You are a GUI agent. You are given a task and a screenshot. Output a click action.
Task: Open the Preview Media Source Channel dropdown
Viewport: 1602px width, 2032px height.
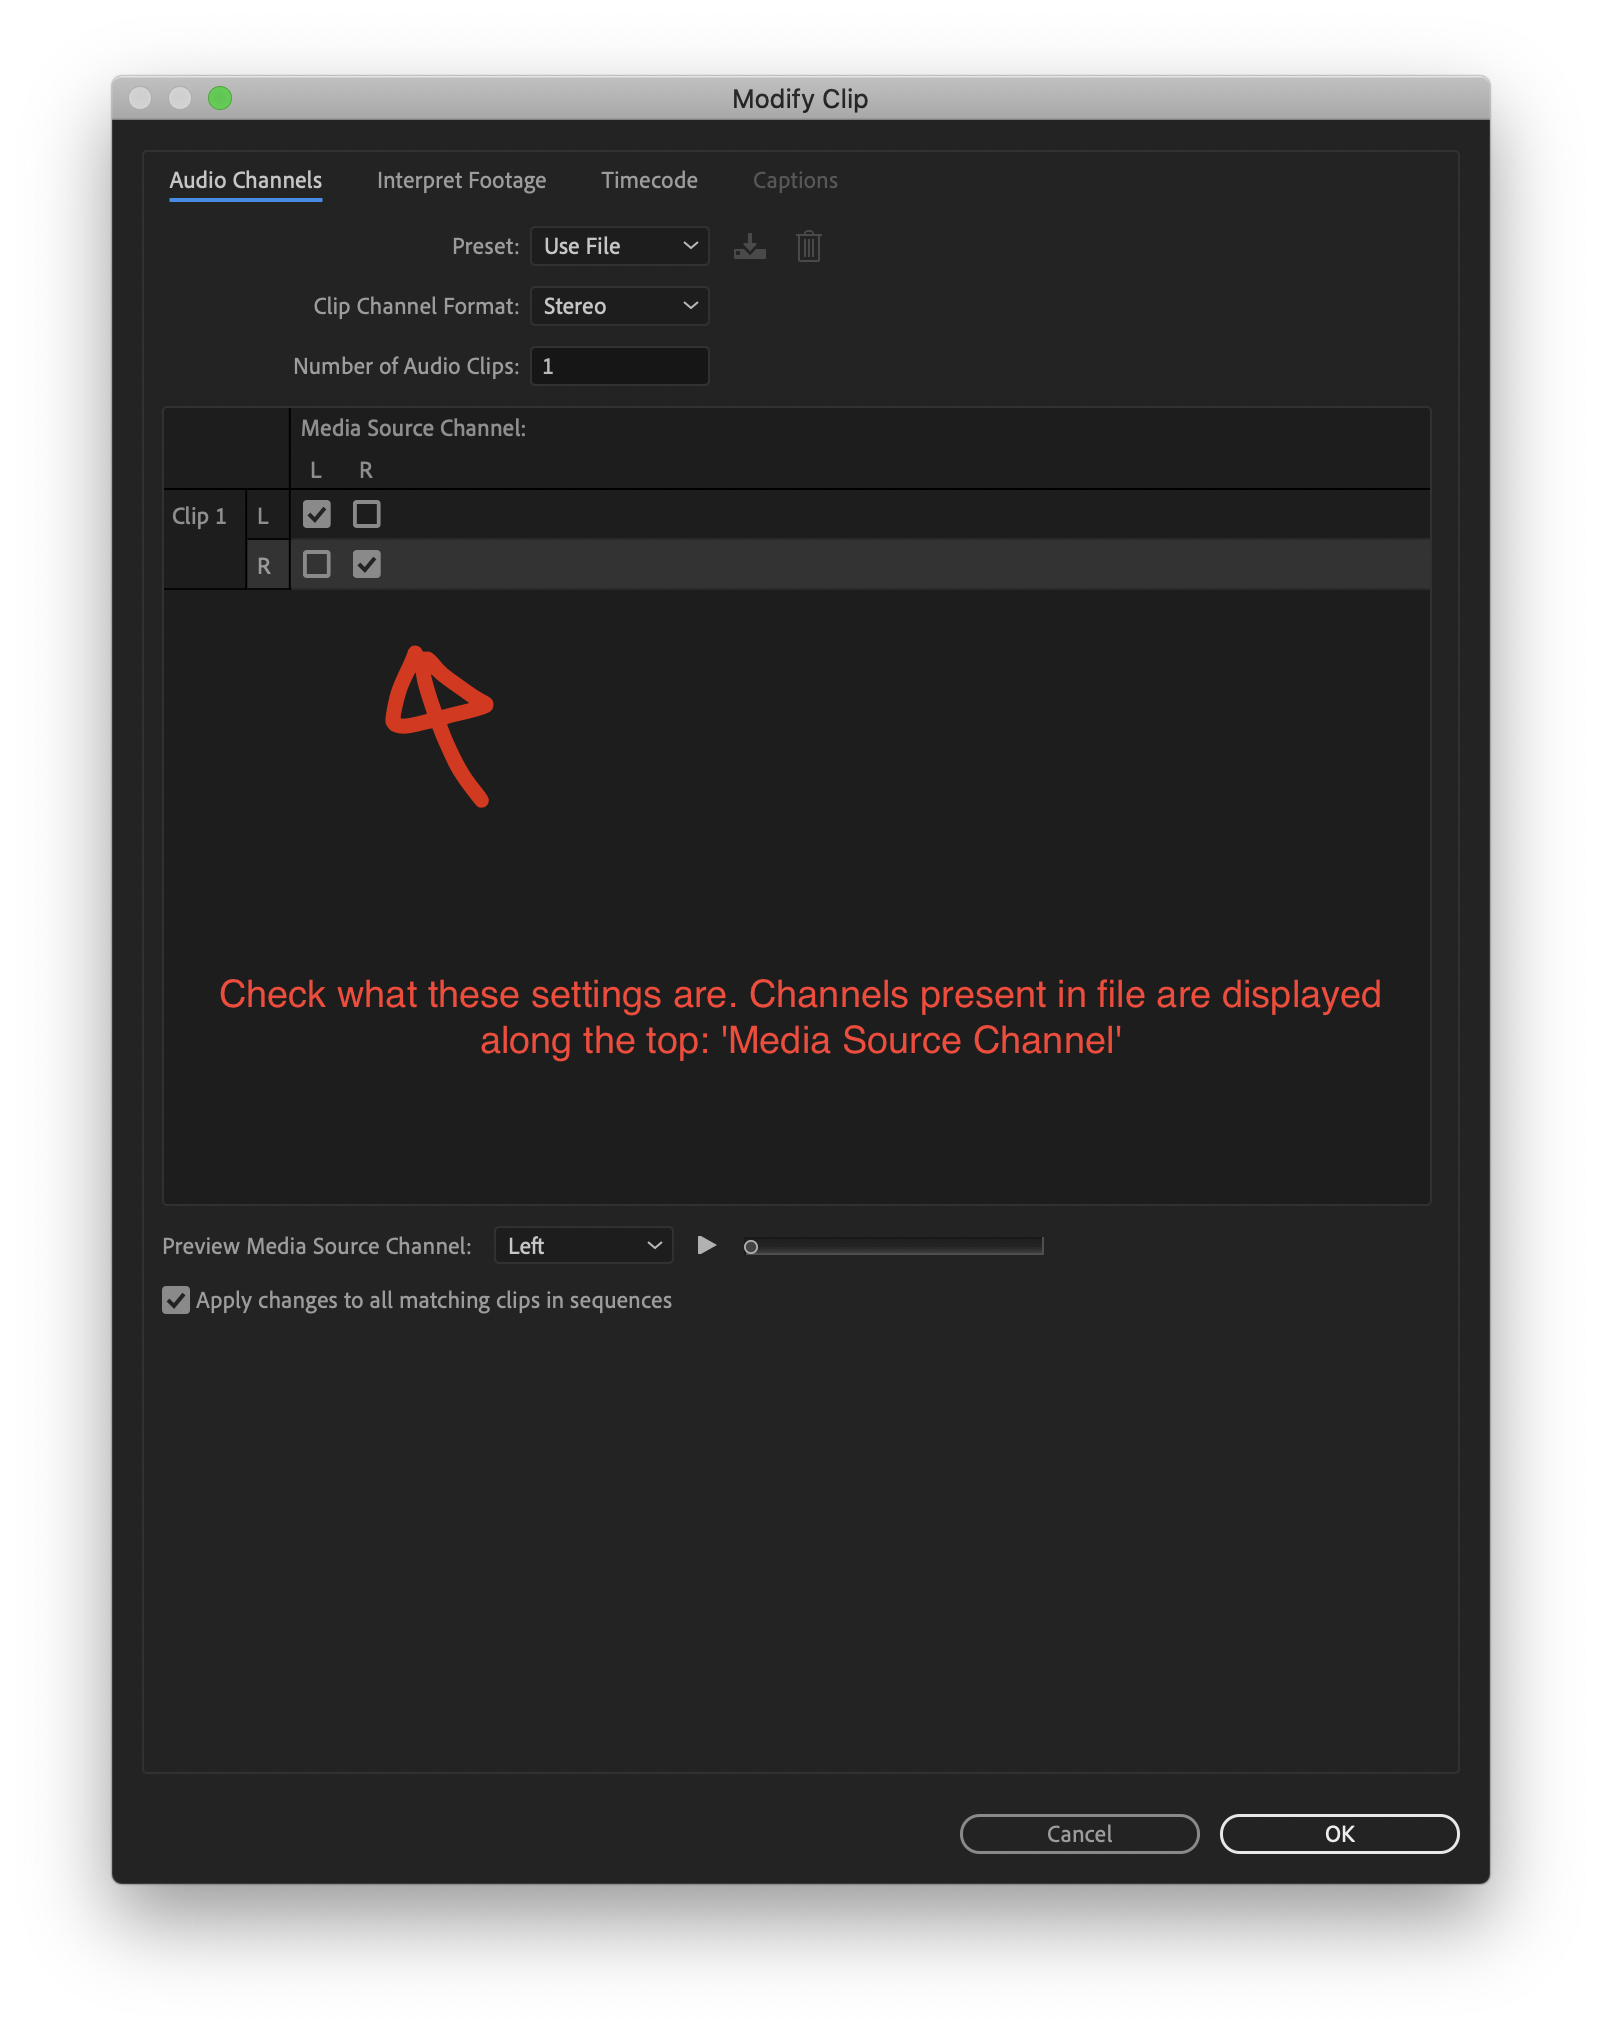coord(583,1245)
